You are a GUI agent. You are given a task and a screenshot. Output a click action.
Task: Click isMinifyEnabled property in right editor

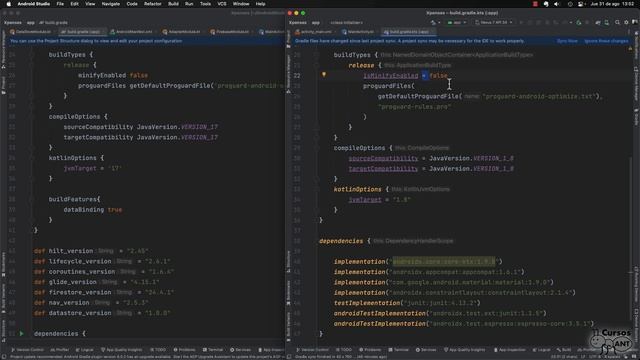391,76
